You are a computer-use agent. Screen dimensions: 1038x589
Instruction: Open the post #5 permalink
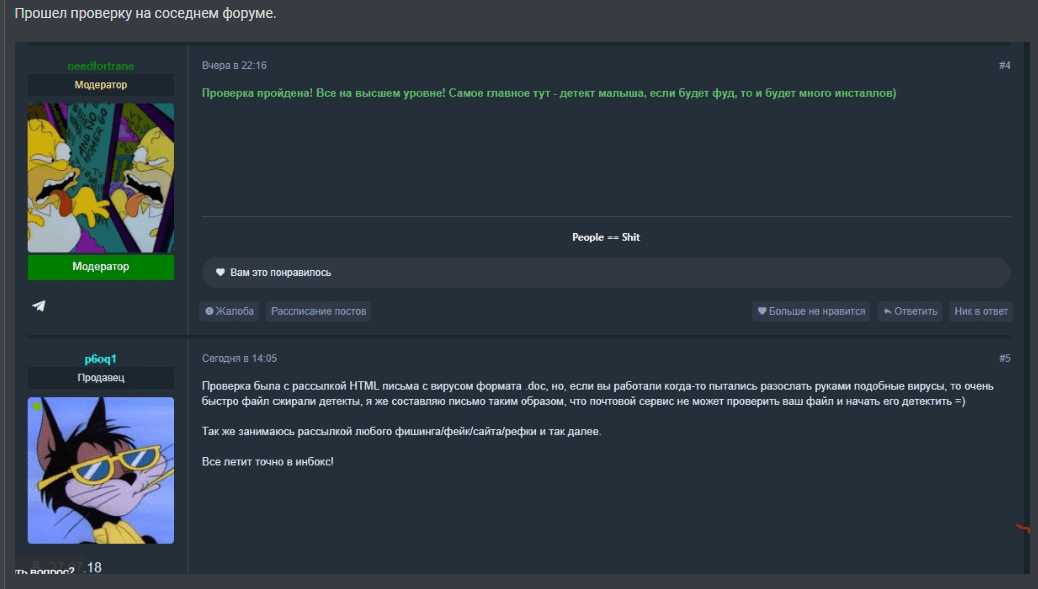(1004, 359)
